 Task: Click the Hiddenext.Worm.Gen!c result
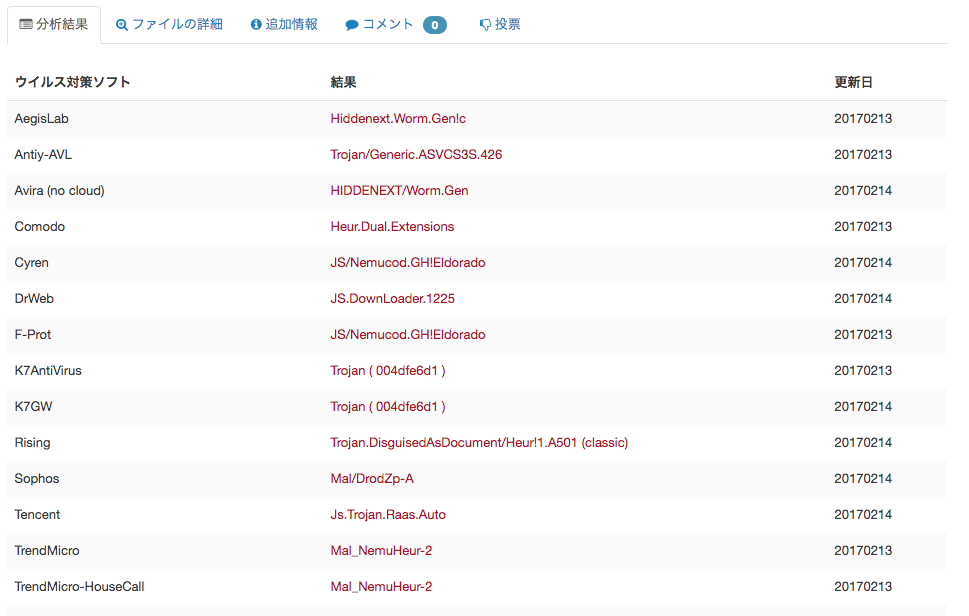click(398, 119)
